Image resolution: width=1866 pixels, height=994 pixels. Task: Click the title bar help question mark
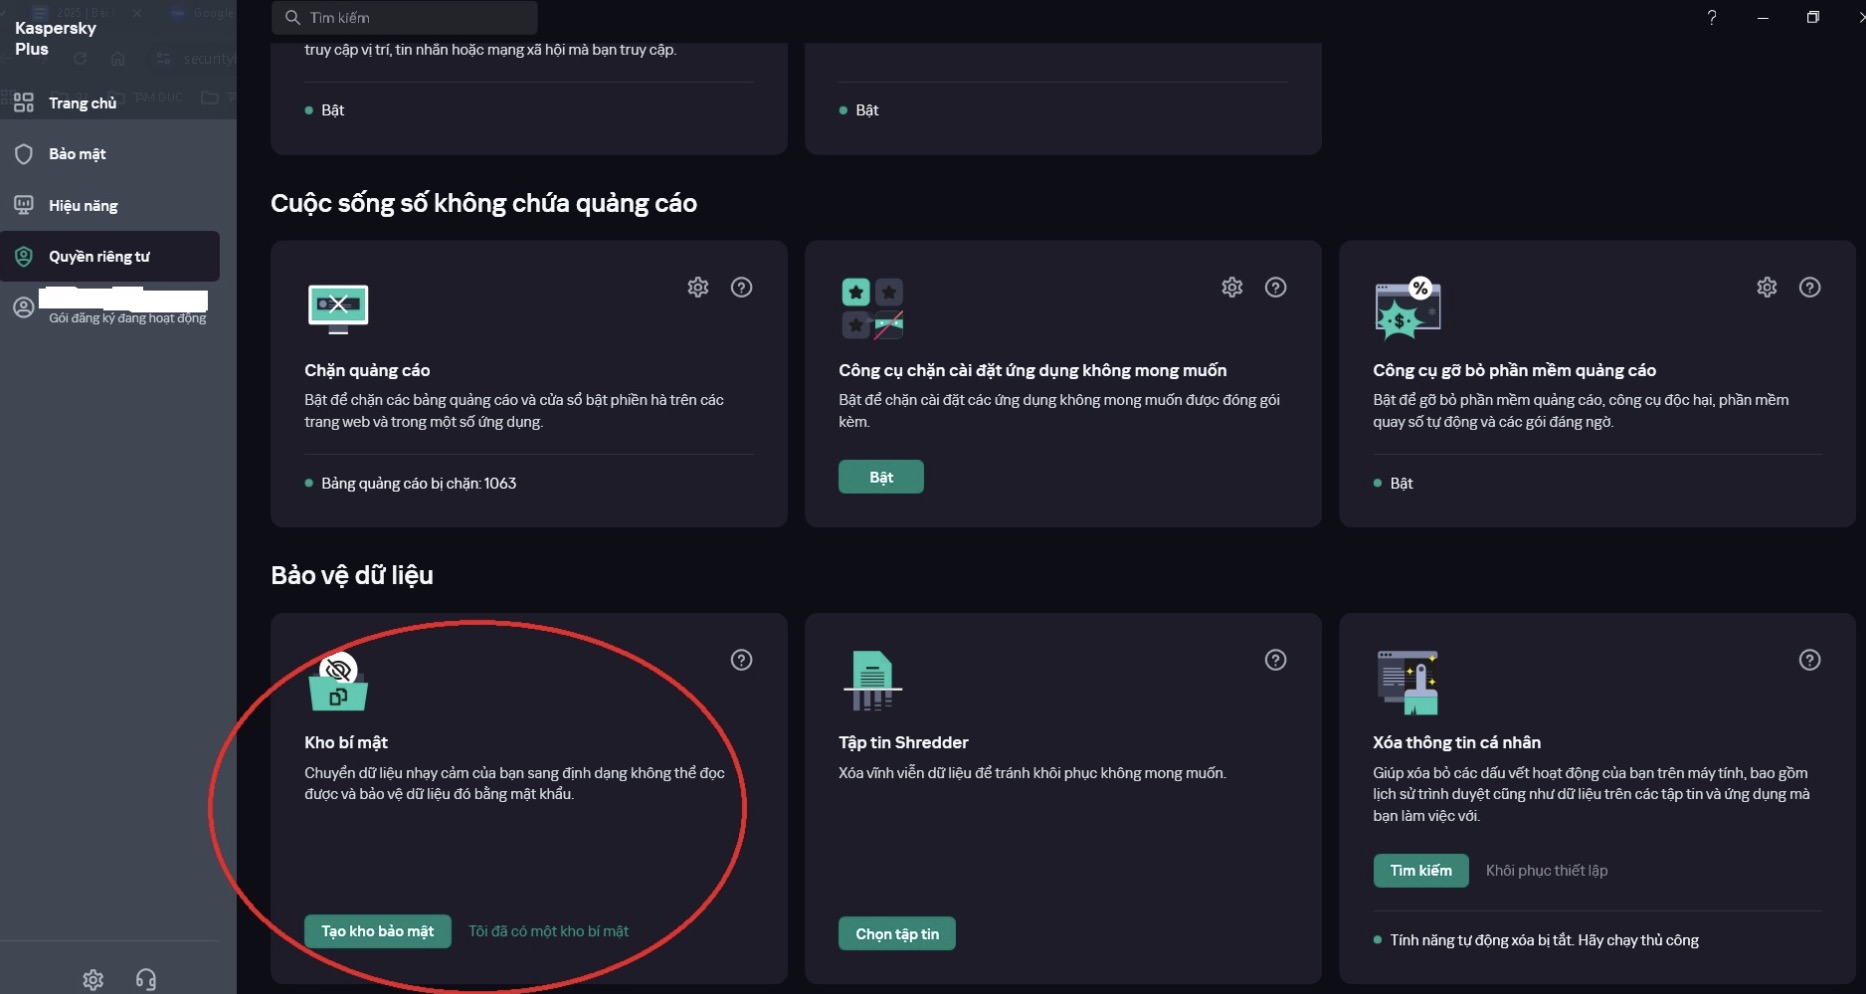[1712, 17]
